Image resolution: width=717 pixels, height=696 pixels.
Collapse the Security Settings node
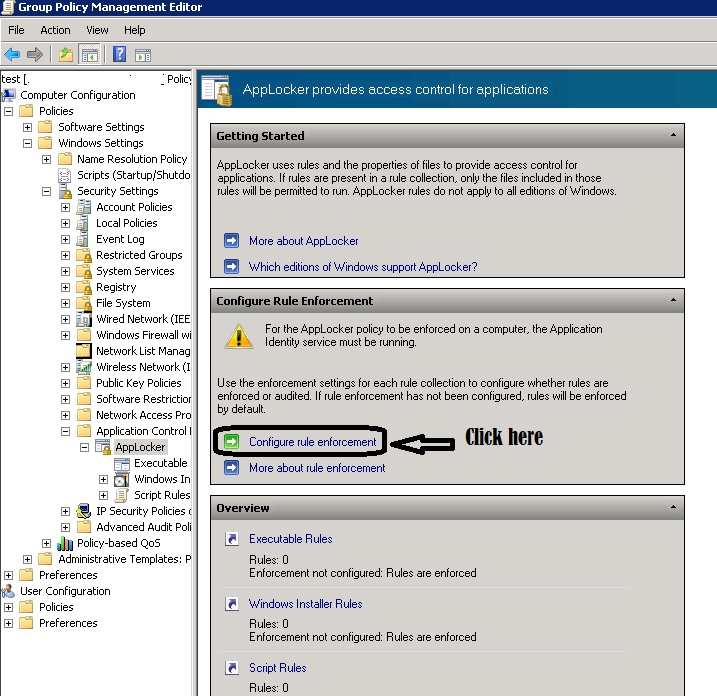tap(46, 191)
